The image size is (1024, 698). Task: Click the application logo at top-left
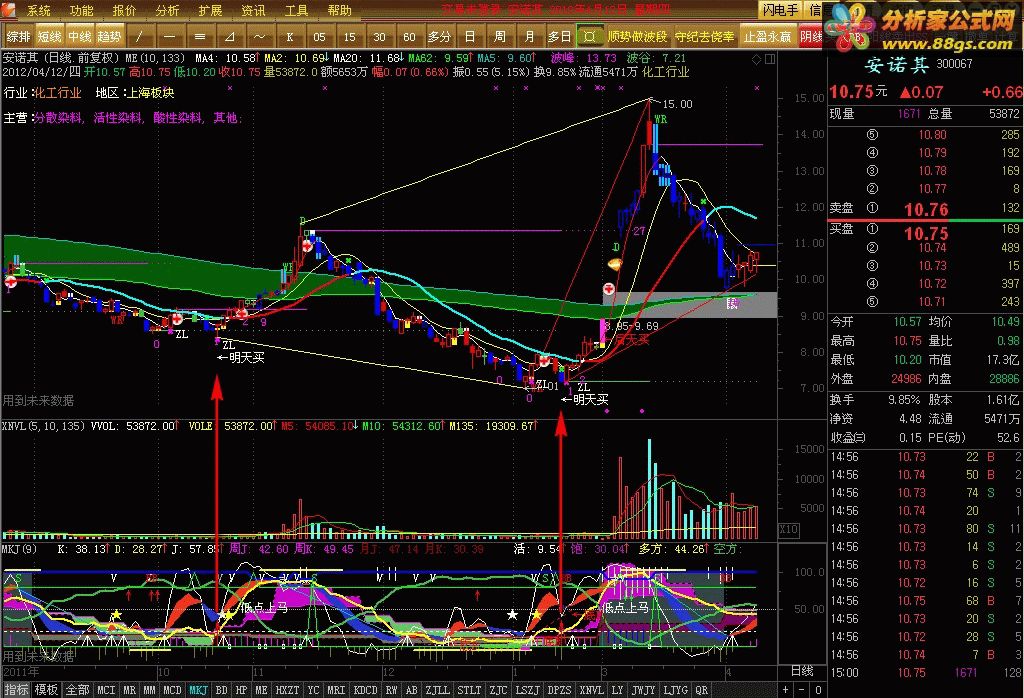coord(10,9)
